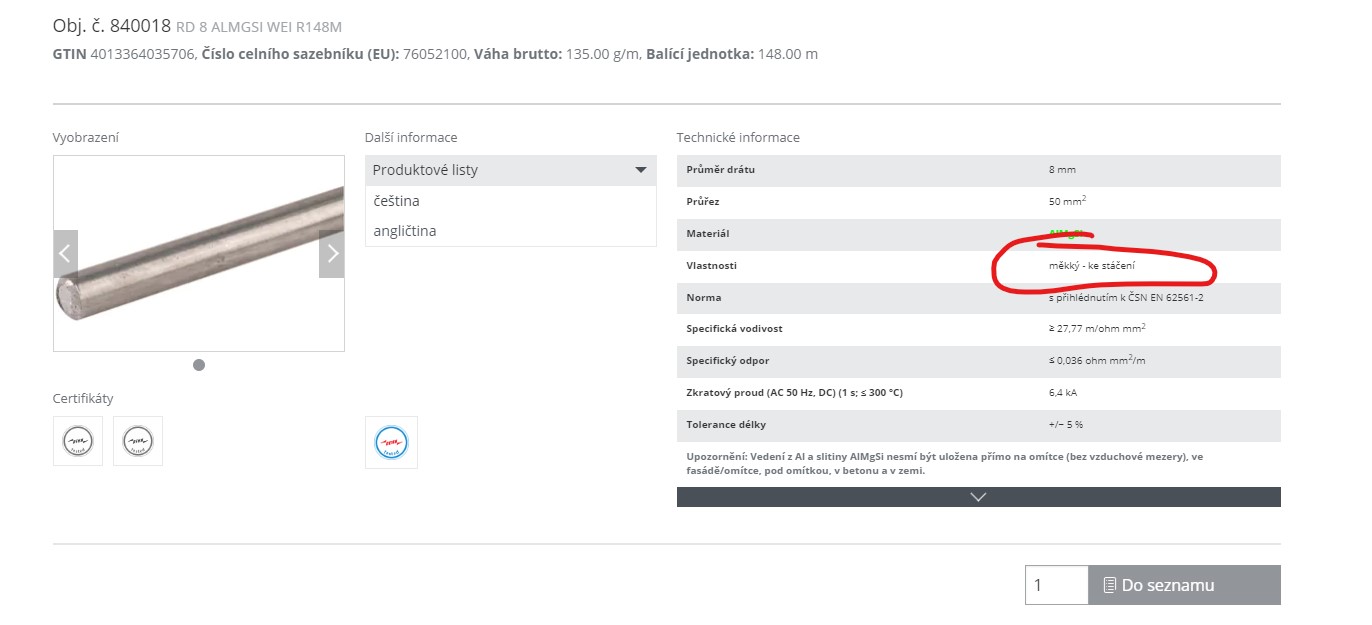Screen dimensions: 1372x625
Task: Click the Norma value ČSN EN 62561-2
Action: 1125,298
